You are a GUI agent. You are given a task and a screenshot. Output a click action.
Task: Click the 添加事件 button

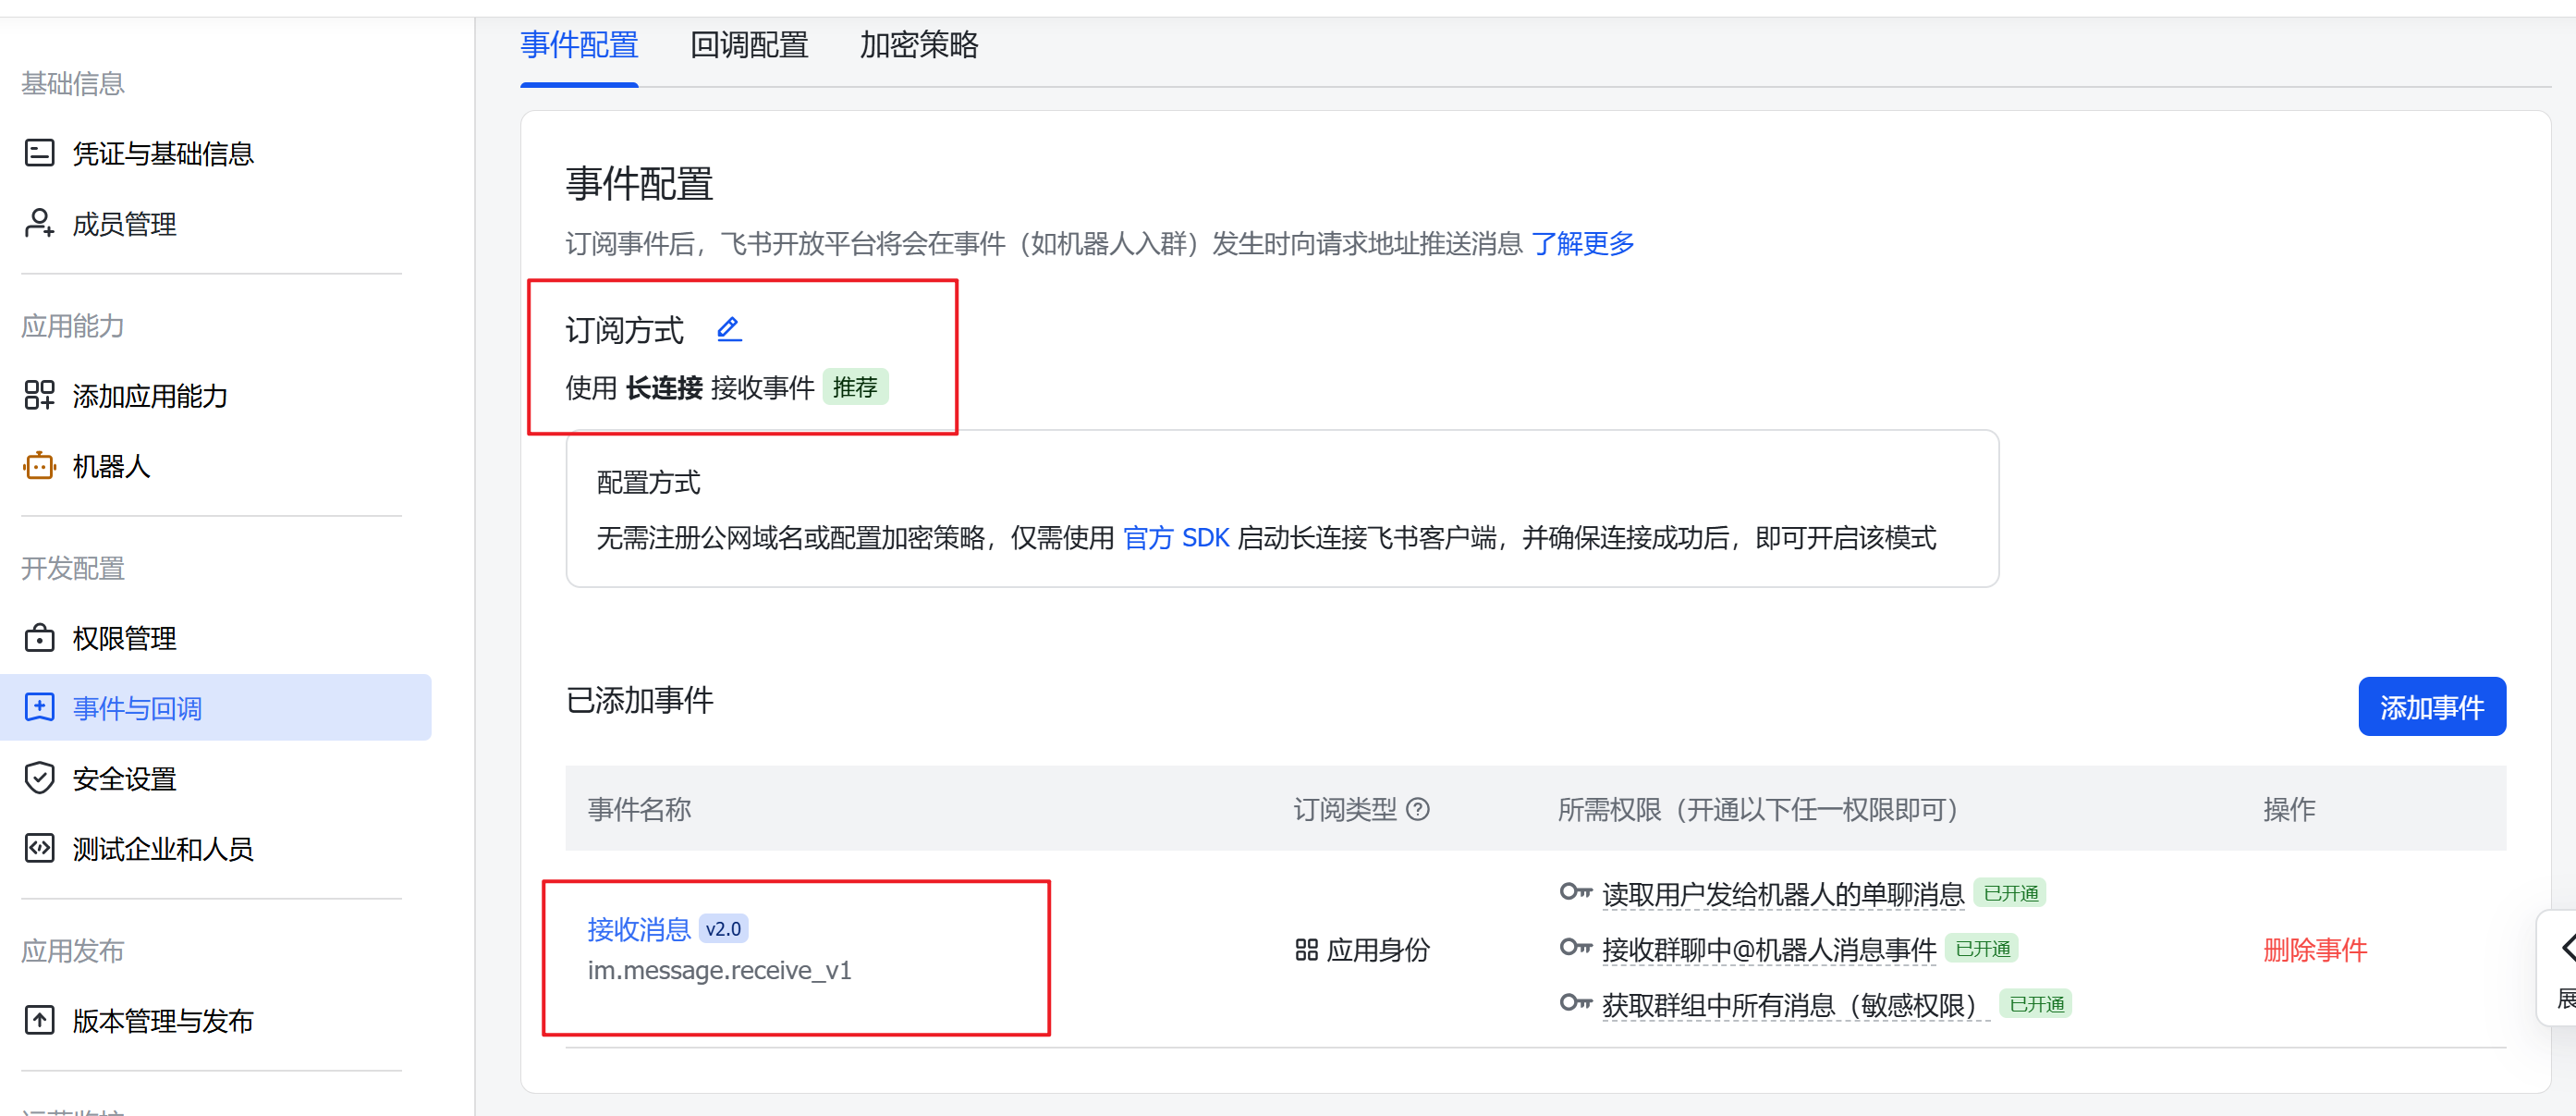pyautogui.click(x=2431, y=707)
